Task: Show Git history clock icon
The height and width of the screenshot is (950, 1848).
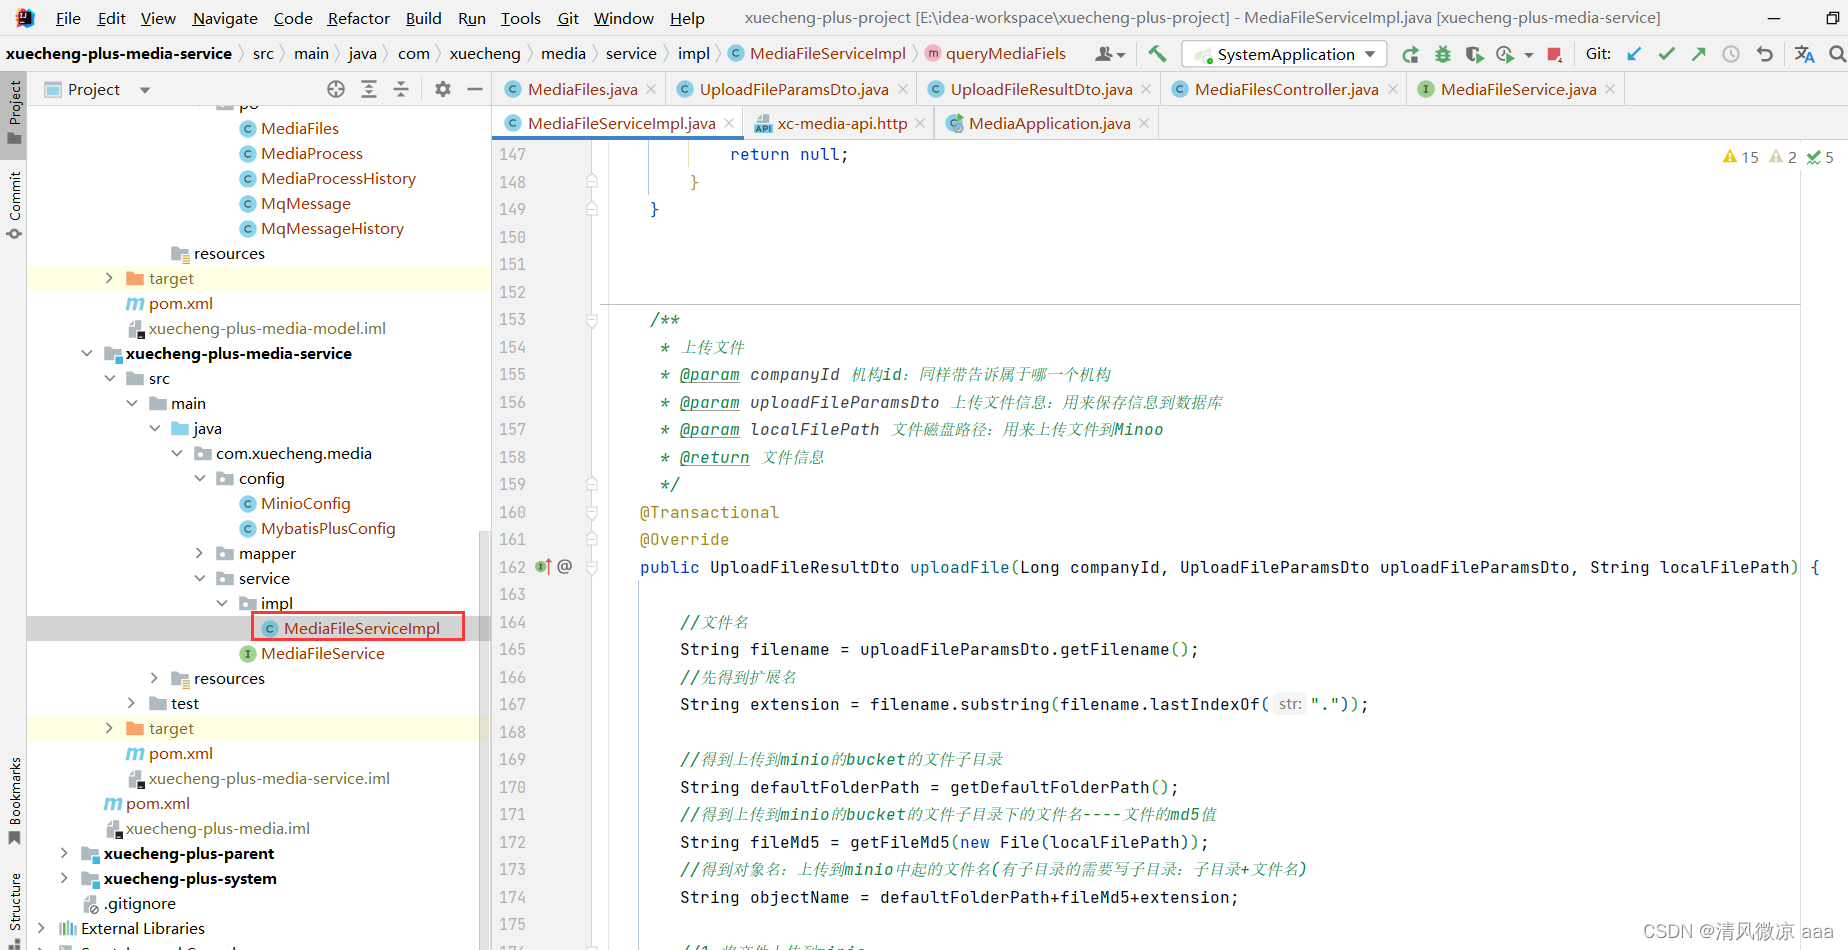Action: pyautogui.click(x=1731, y=54)
